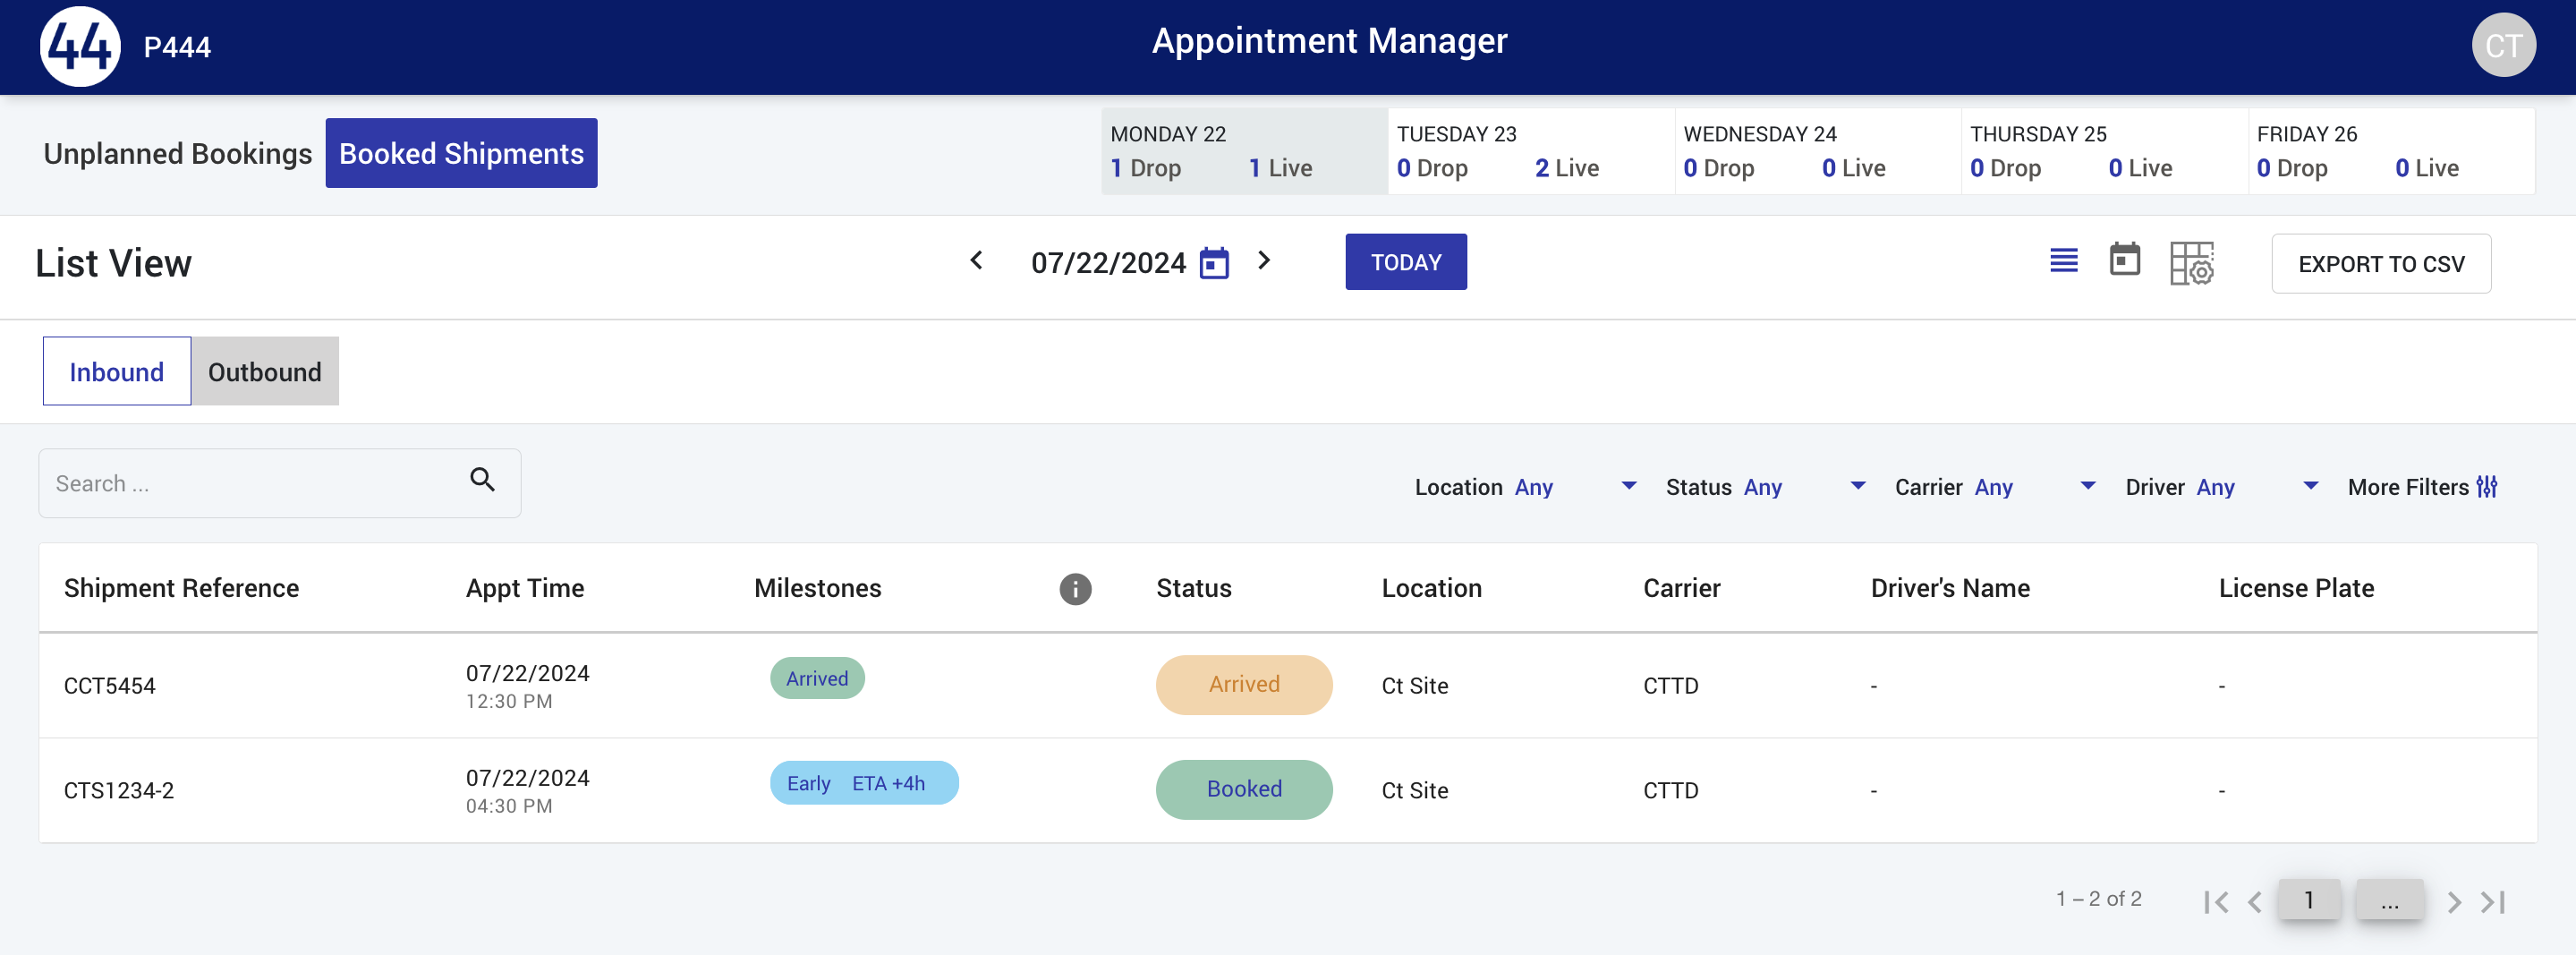Select Thursday 25 day card
The image size is (2576, 955).
2104,151
